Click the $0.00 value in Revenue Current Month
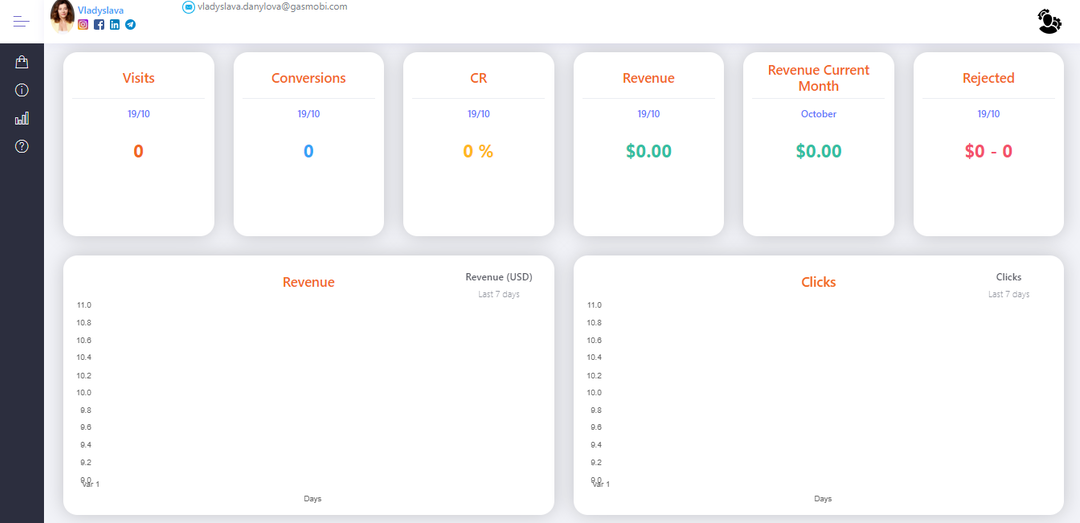The height and width of the screenshot is (523, 1080). [x=818, y=152]
